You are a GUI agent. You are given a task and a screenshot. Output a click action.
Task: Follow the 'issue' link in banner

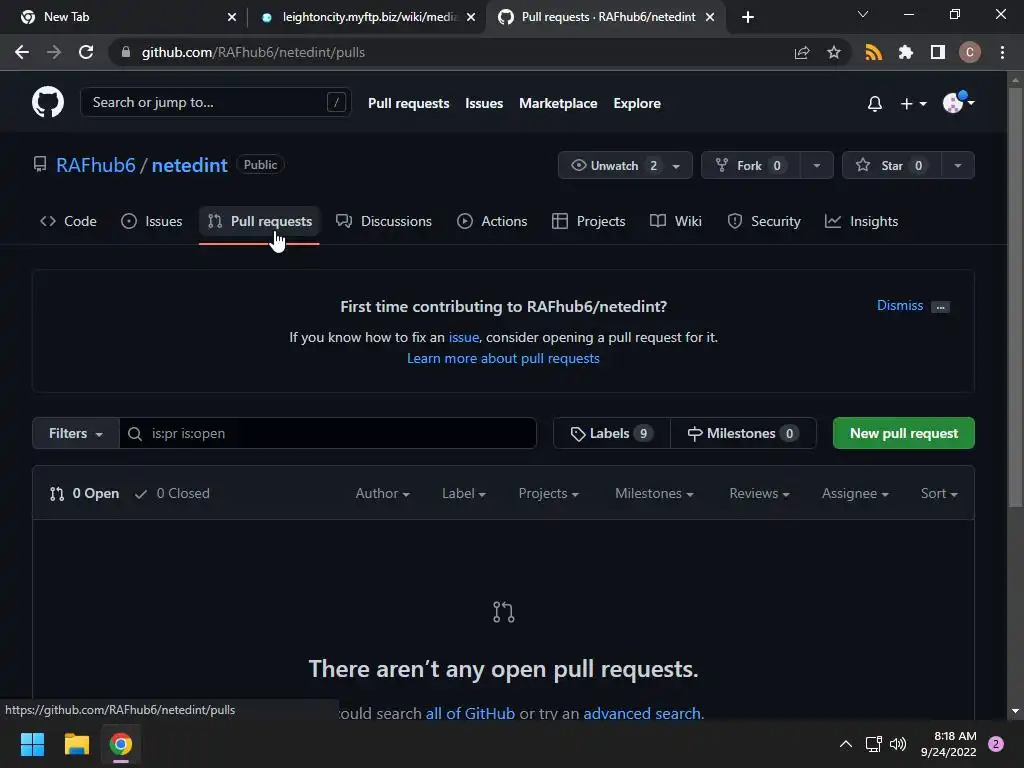pos(464,338)
